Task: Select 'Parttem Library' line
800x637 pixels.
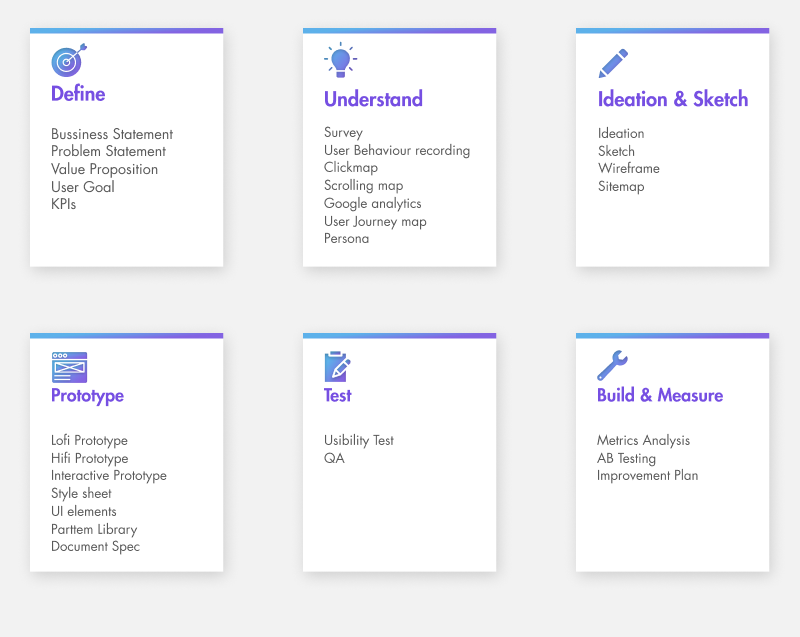Action: [94, 529]
